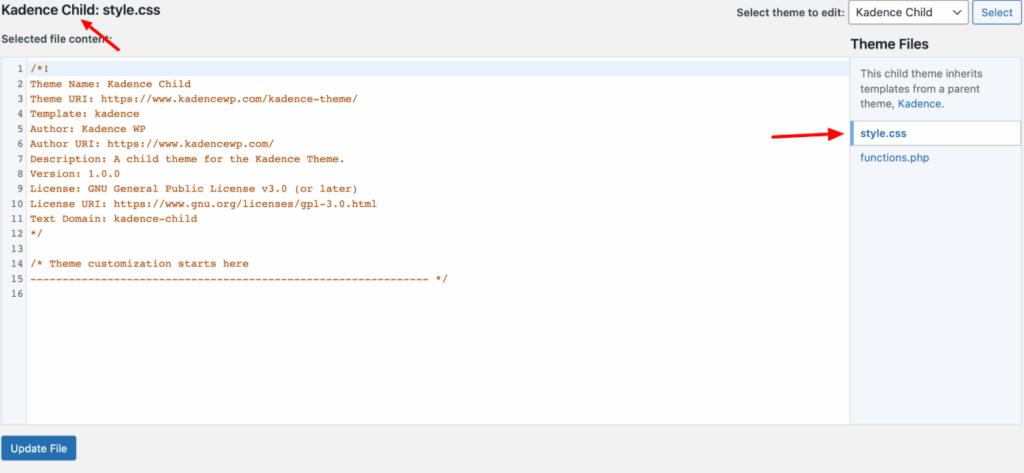Image resolution: width=1024 pixels, height=473 pixels.
Task: Click the Description code line
Action: pyautogui.click(x=187, y=159)
